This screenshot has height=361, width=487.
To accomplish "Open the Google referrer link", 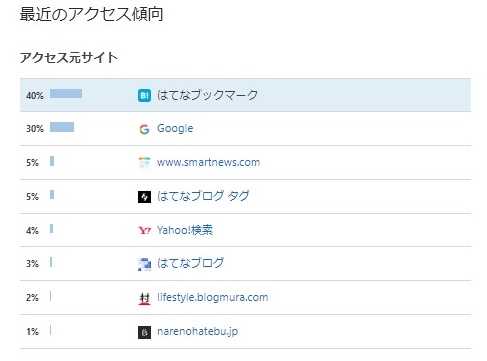I will [x=175, y=129].
